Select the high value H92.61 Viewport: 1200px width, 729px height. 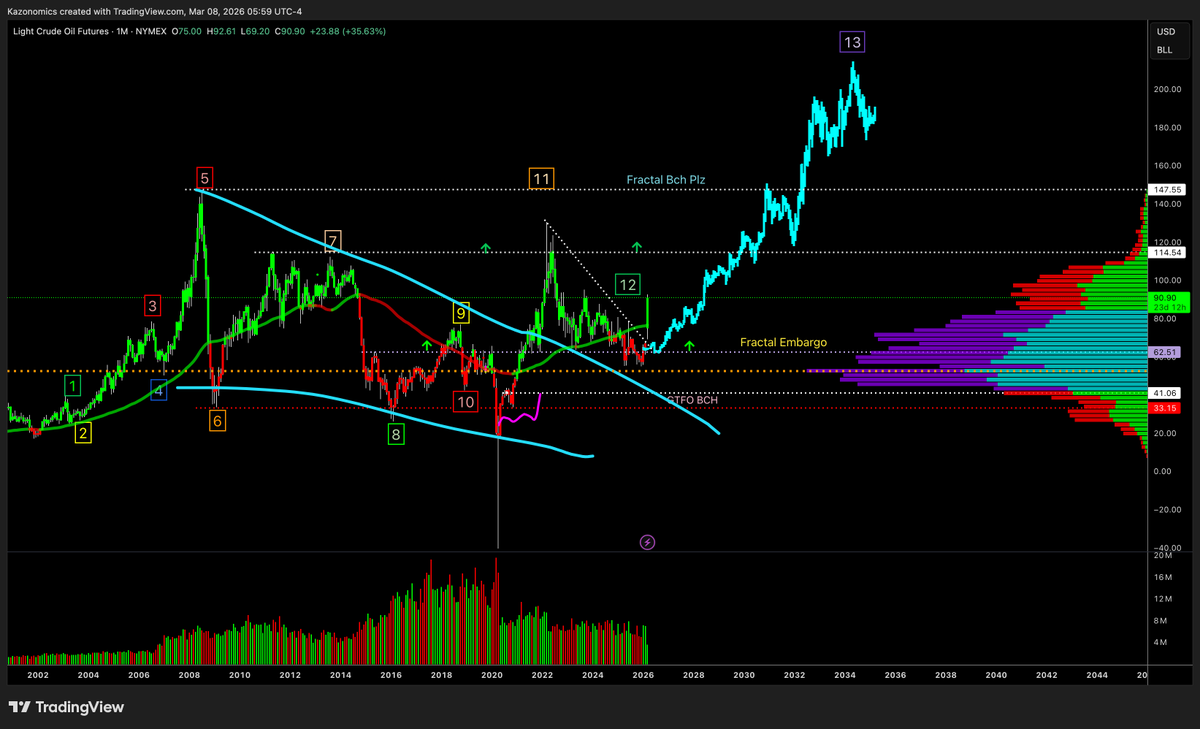223,31
